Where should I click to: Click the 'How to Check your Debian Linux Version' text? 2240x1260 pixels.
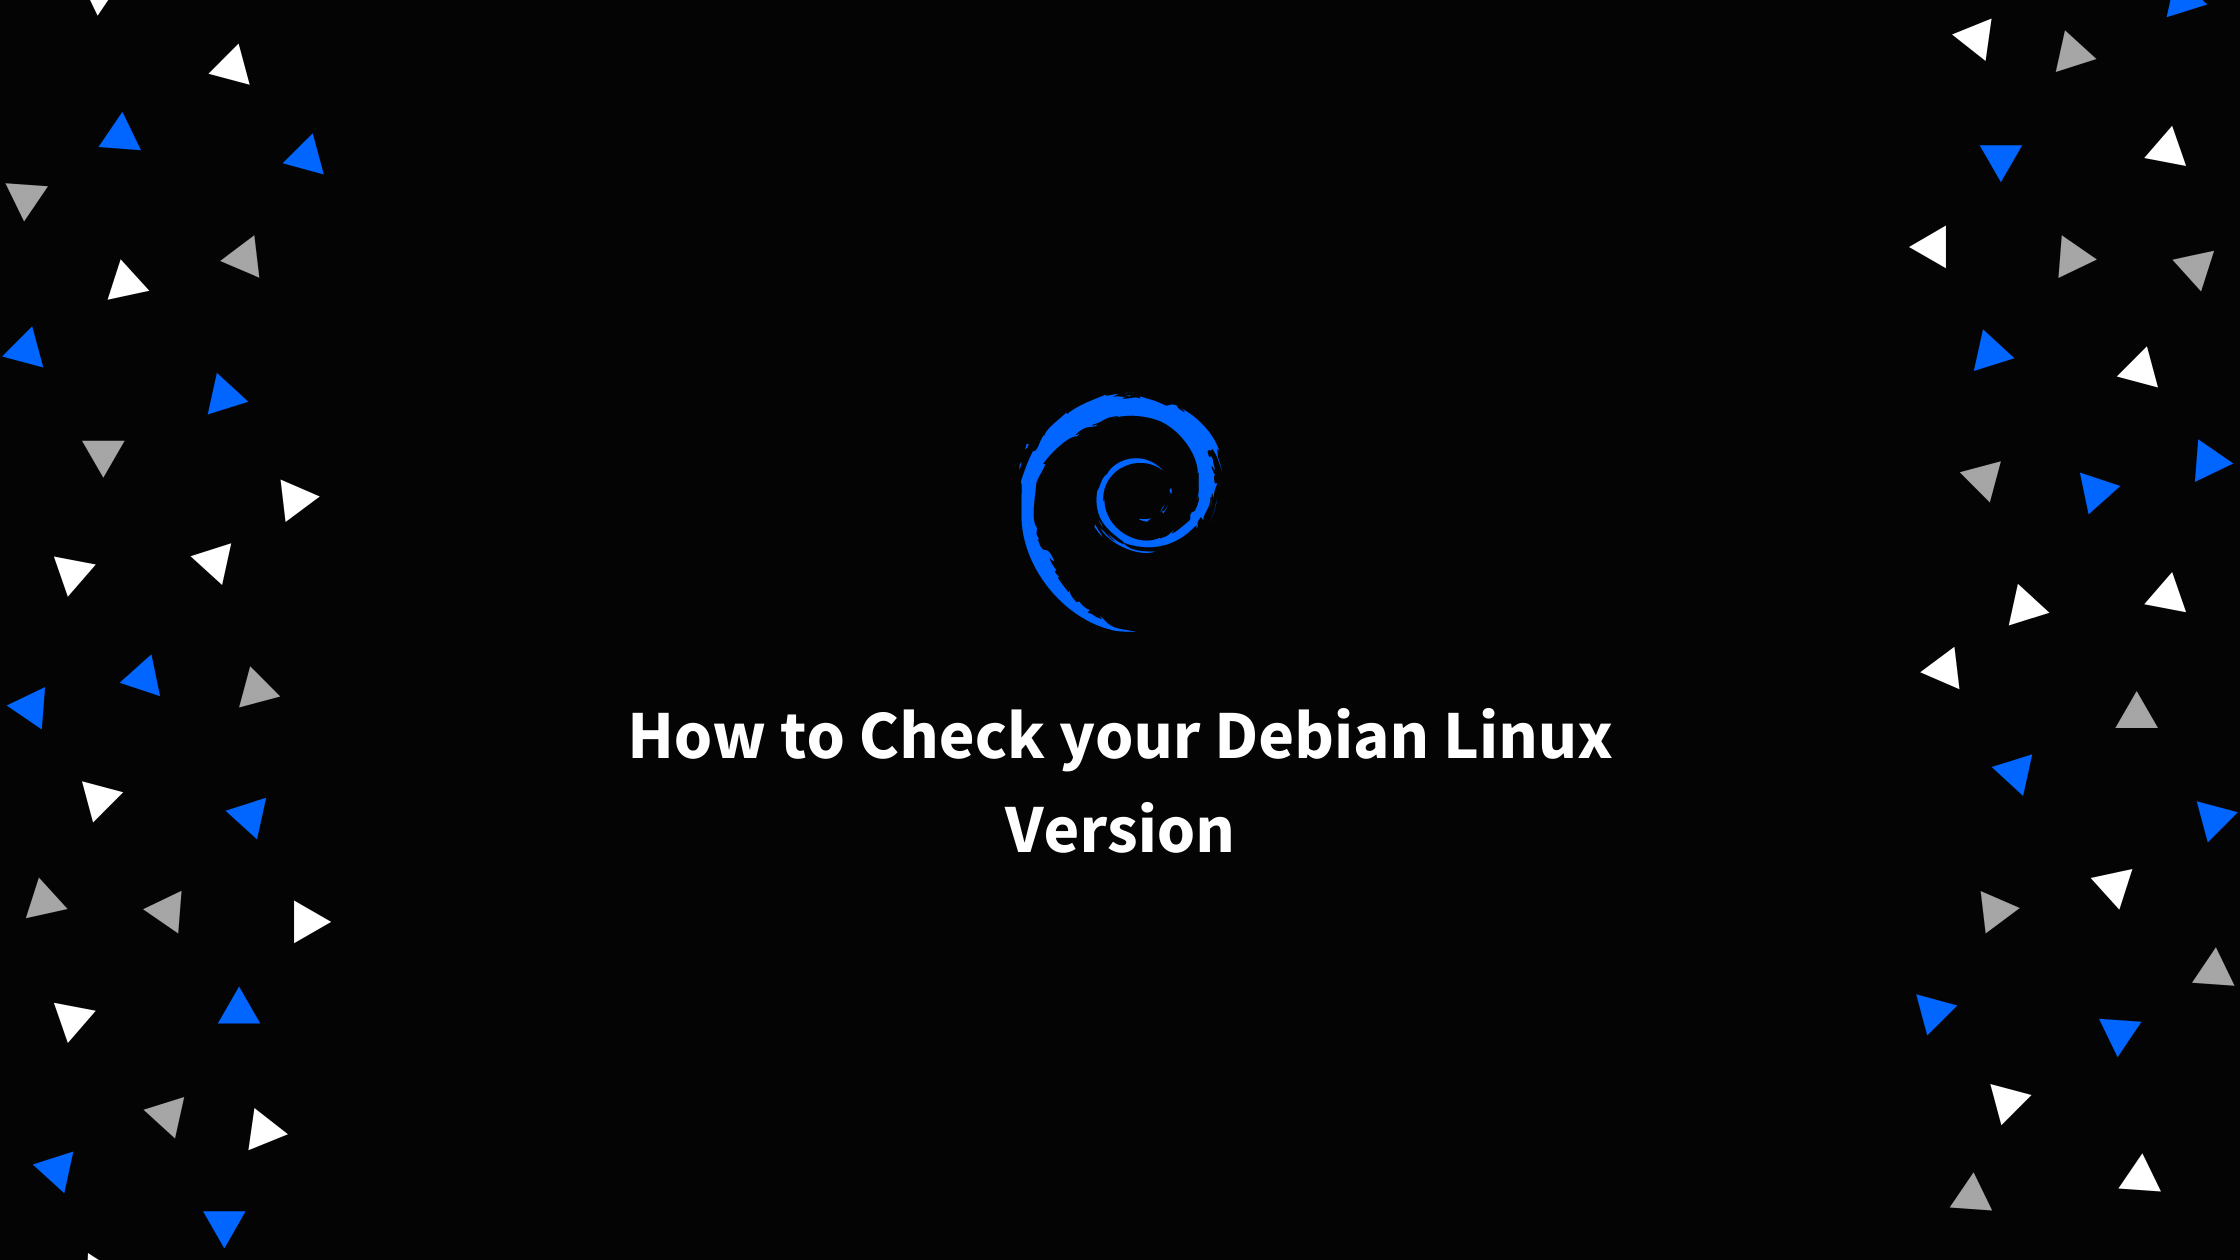pyautogui.click(x=1120, y=778)
